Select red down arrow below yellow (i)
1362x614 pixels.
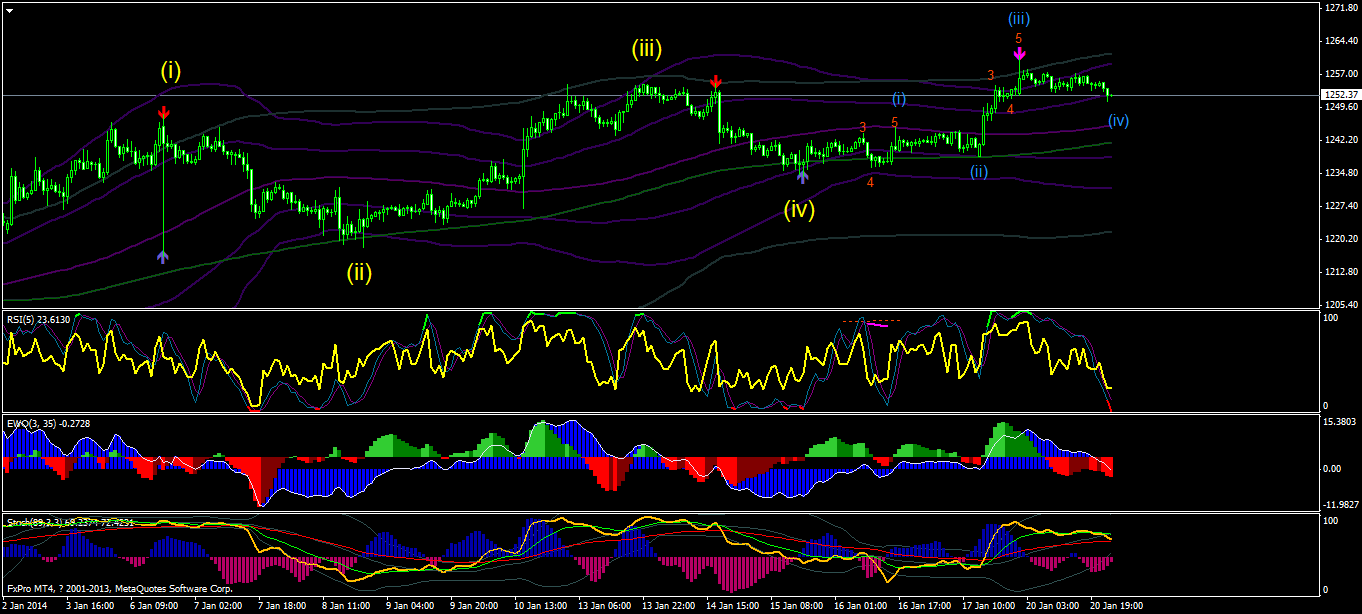[164, 114]
